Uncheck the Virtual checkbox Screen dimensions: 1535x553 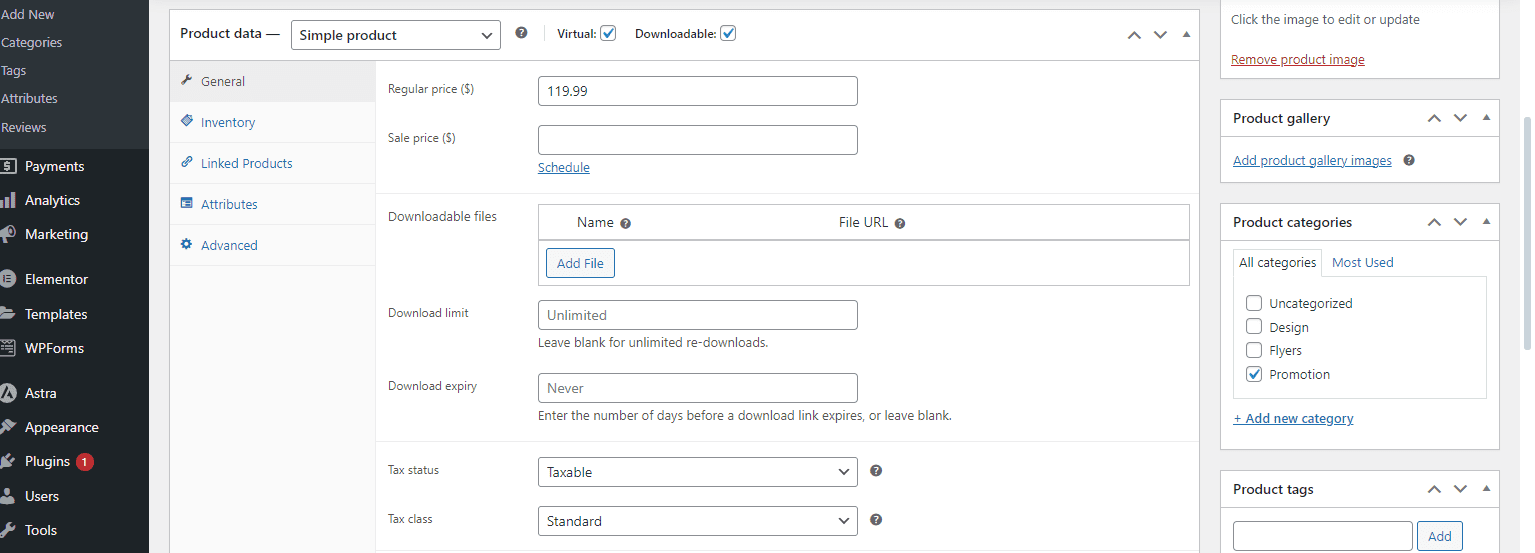coord(608,33)
